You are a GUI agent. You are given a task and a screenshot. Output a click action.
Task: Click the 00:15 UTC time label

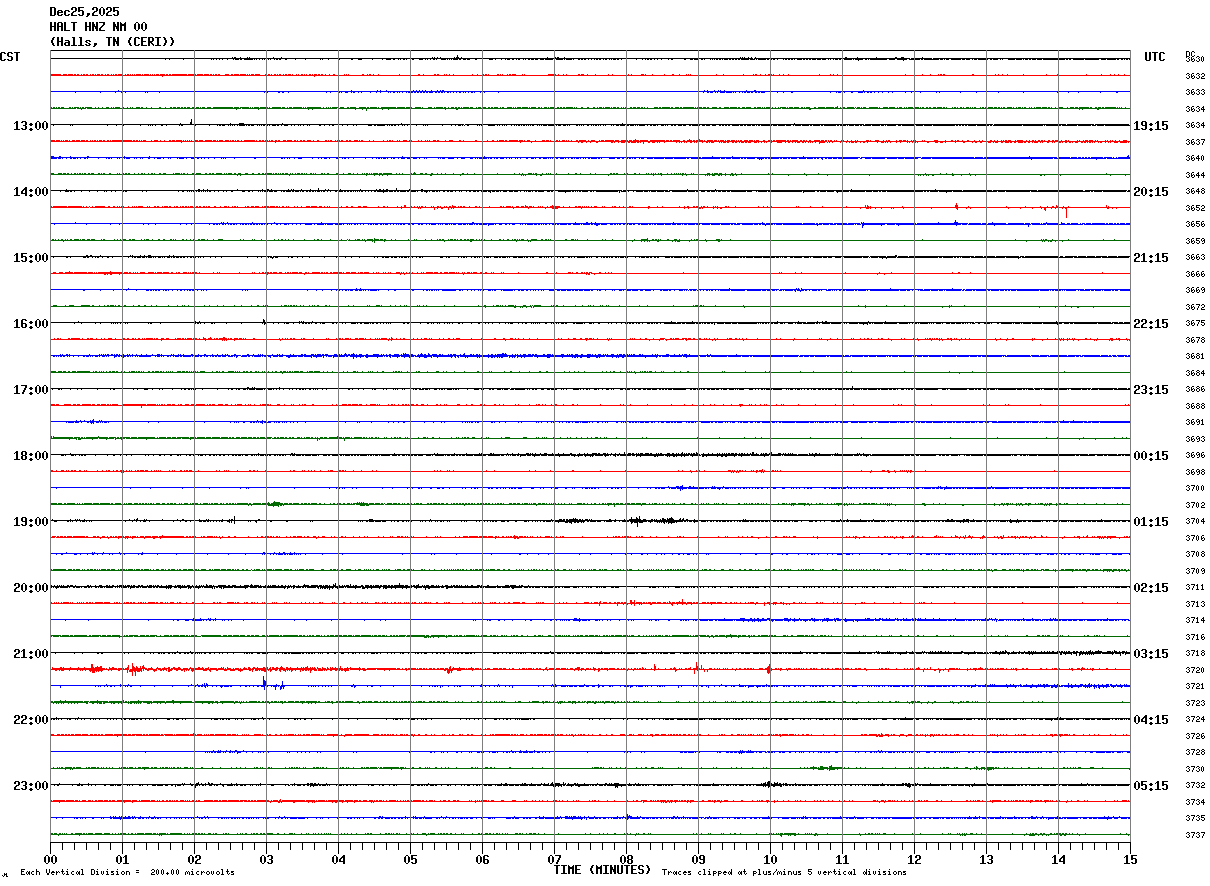pyautogui.click(x=1151, y=456)
